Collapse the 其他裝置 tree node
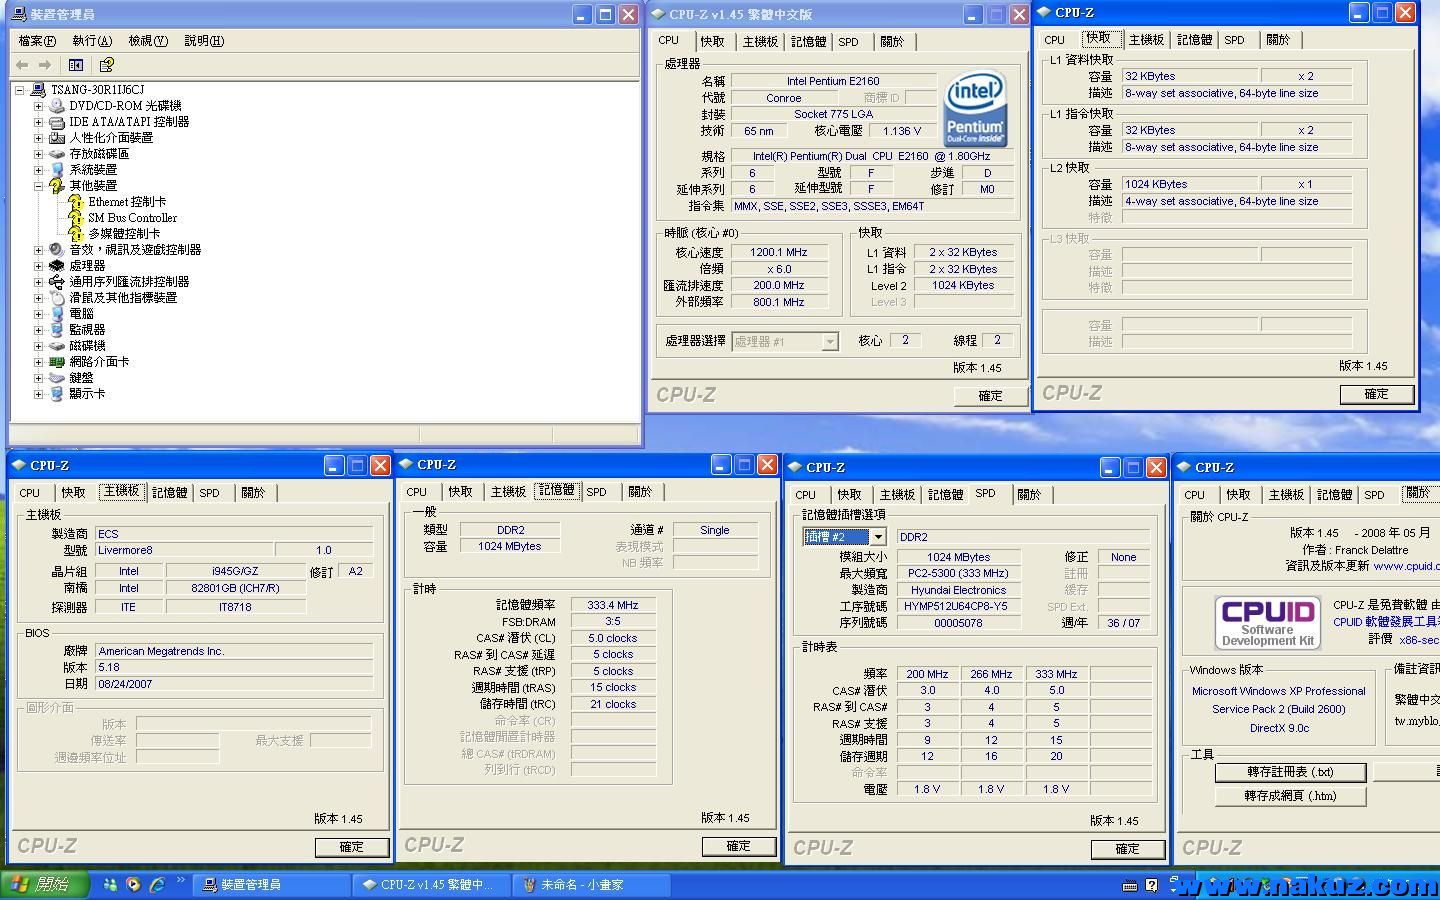Viewport: 1440px width, 900px height. (38, 186)
